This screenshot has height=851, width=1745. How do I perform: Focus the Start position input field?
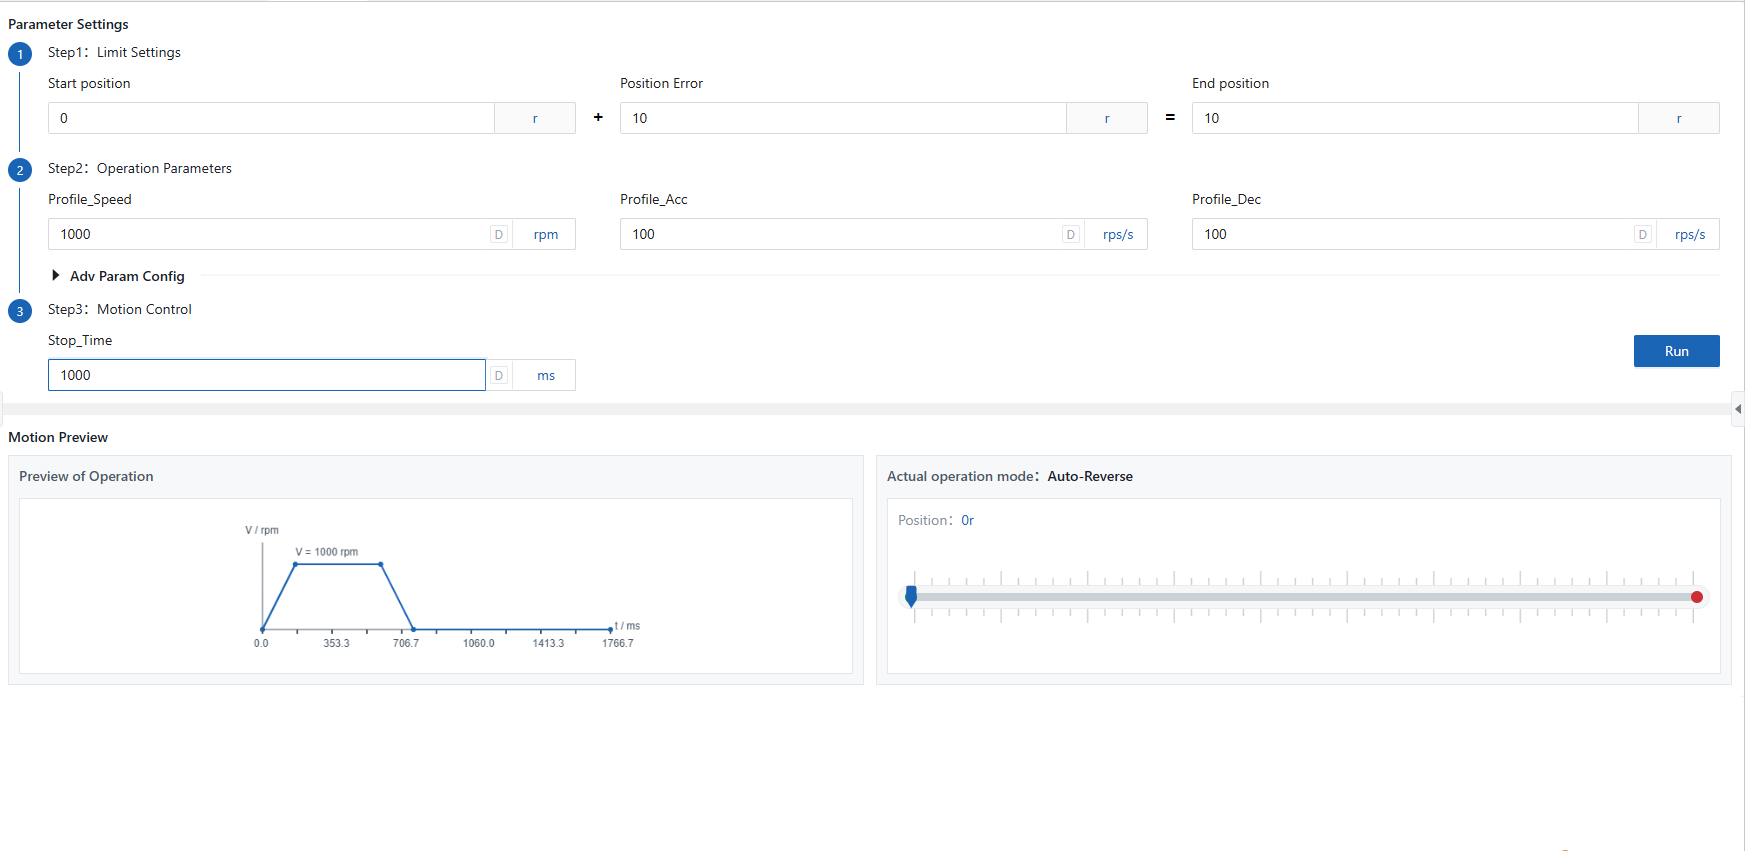271,118
